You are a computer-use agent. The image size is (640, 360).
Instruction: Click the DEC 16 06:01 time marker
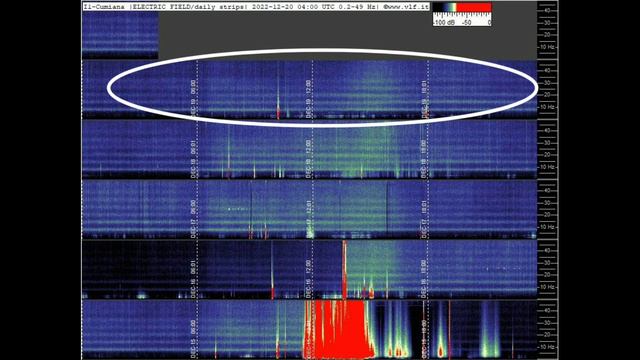pyautogui.click(x=193, y=278)
